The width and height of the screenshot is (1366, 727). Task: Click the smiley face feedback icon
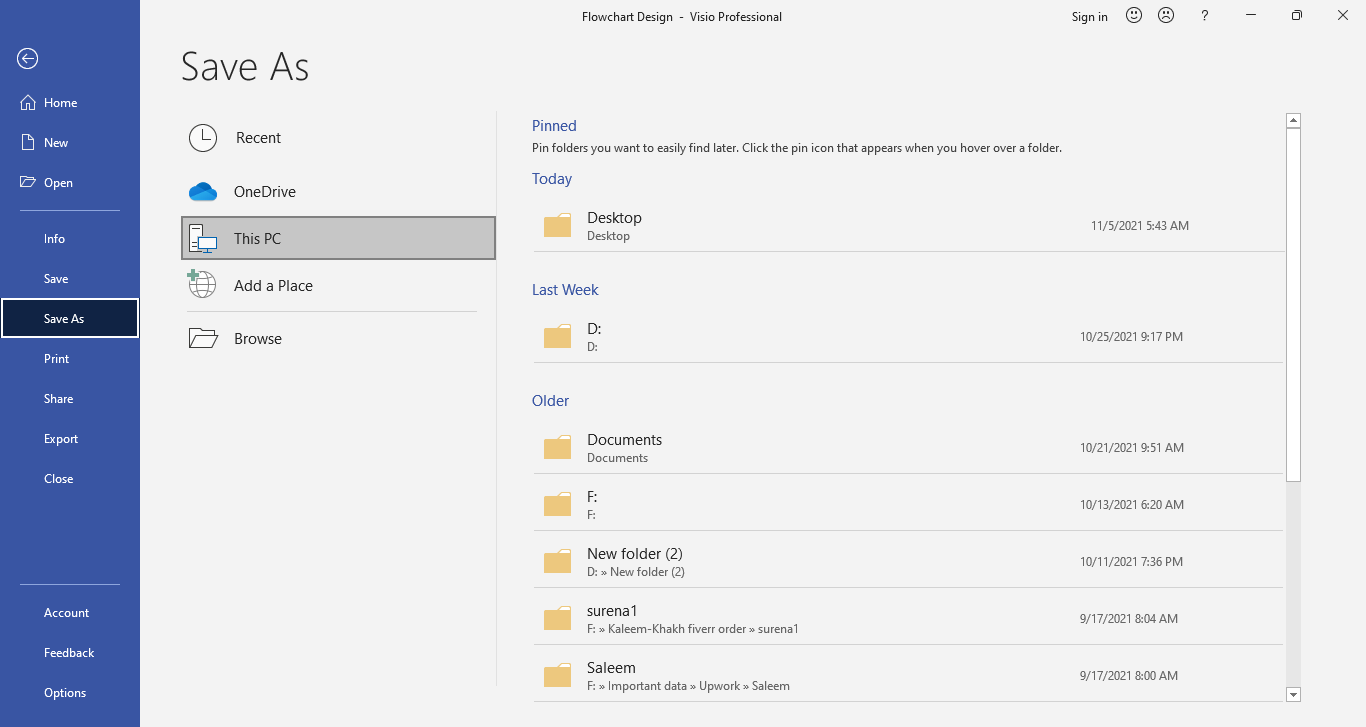point(1134,15)
